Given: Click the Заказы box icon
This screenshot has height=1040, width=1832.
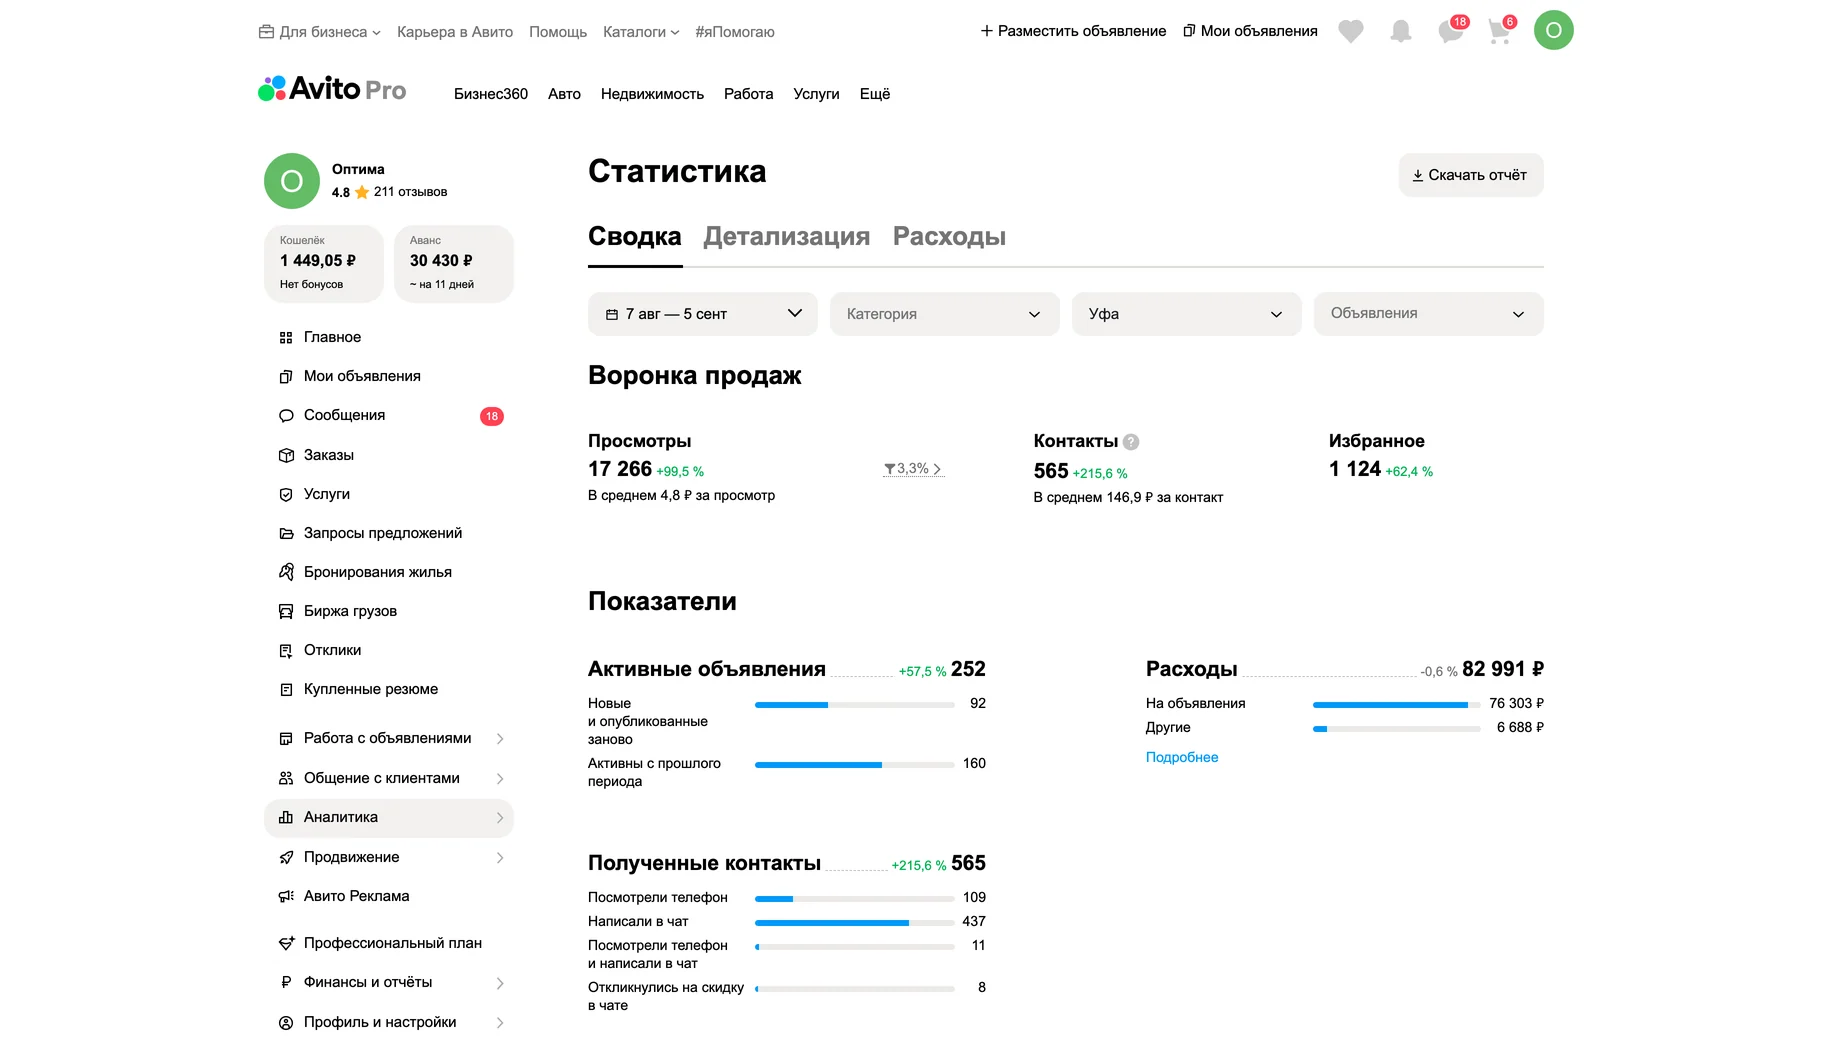Looking at the screenshot, I should 286,455.
